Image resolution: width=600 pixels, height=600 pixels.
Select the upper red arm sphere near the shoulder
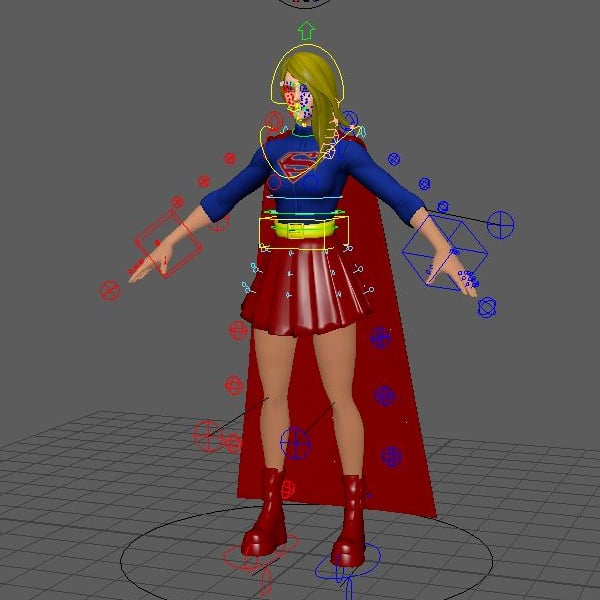(x=230, y=158)
